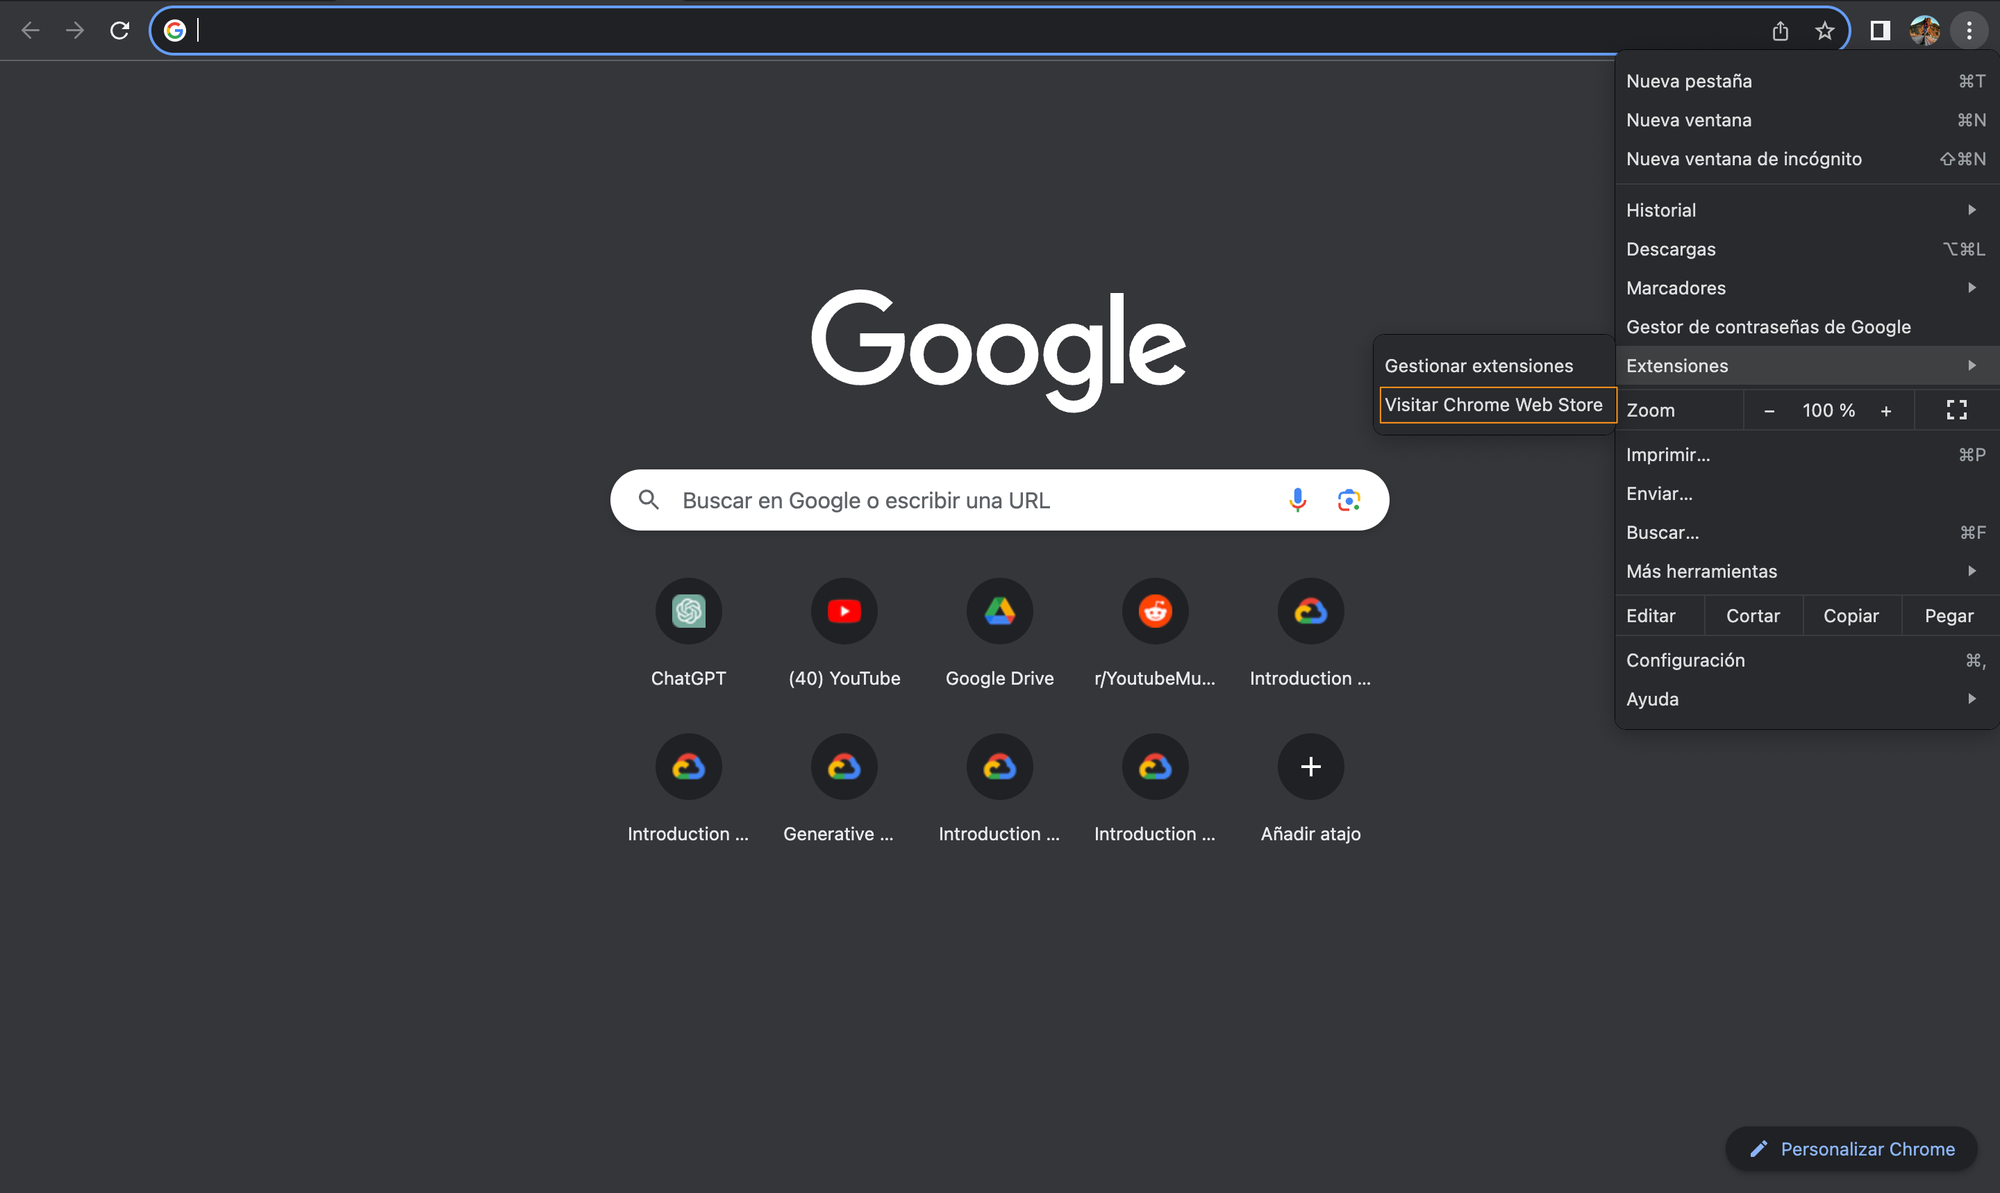Start voice search with microphone icon
Screen dimensions: 2000x1193
pos(1297,500)
